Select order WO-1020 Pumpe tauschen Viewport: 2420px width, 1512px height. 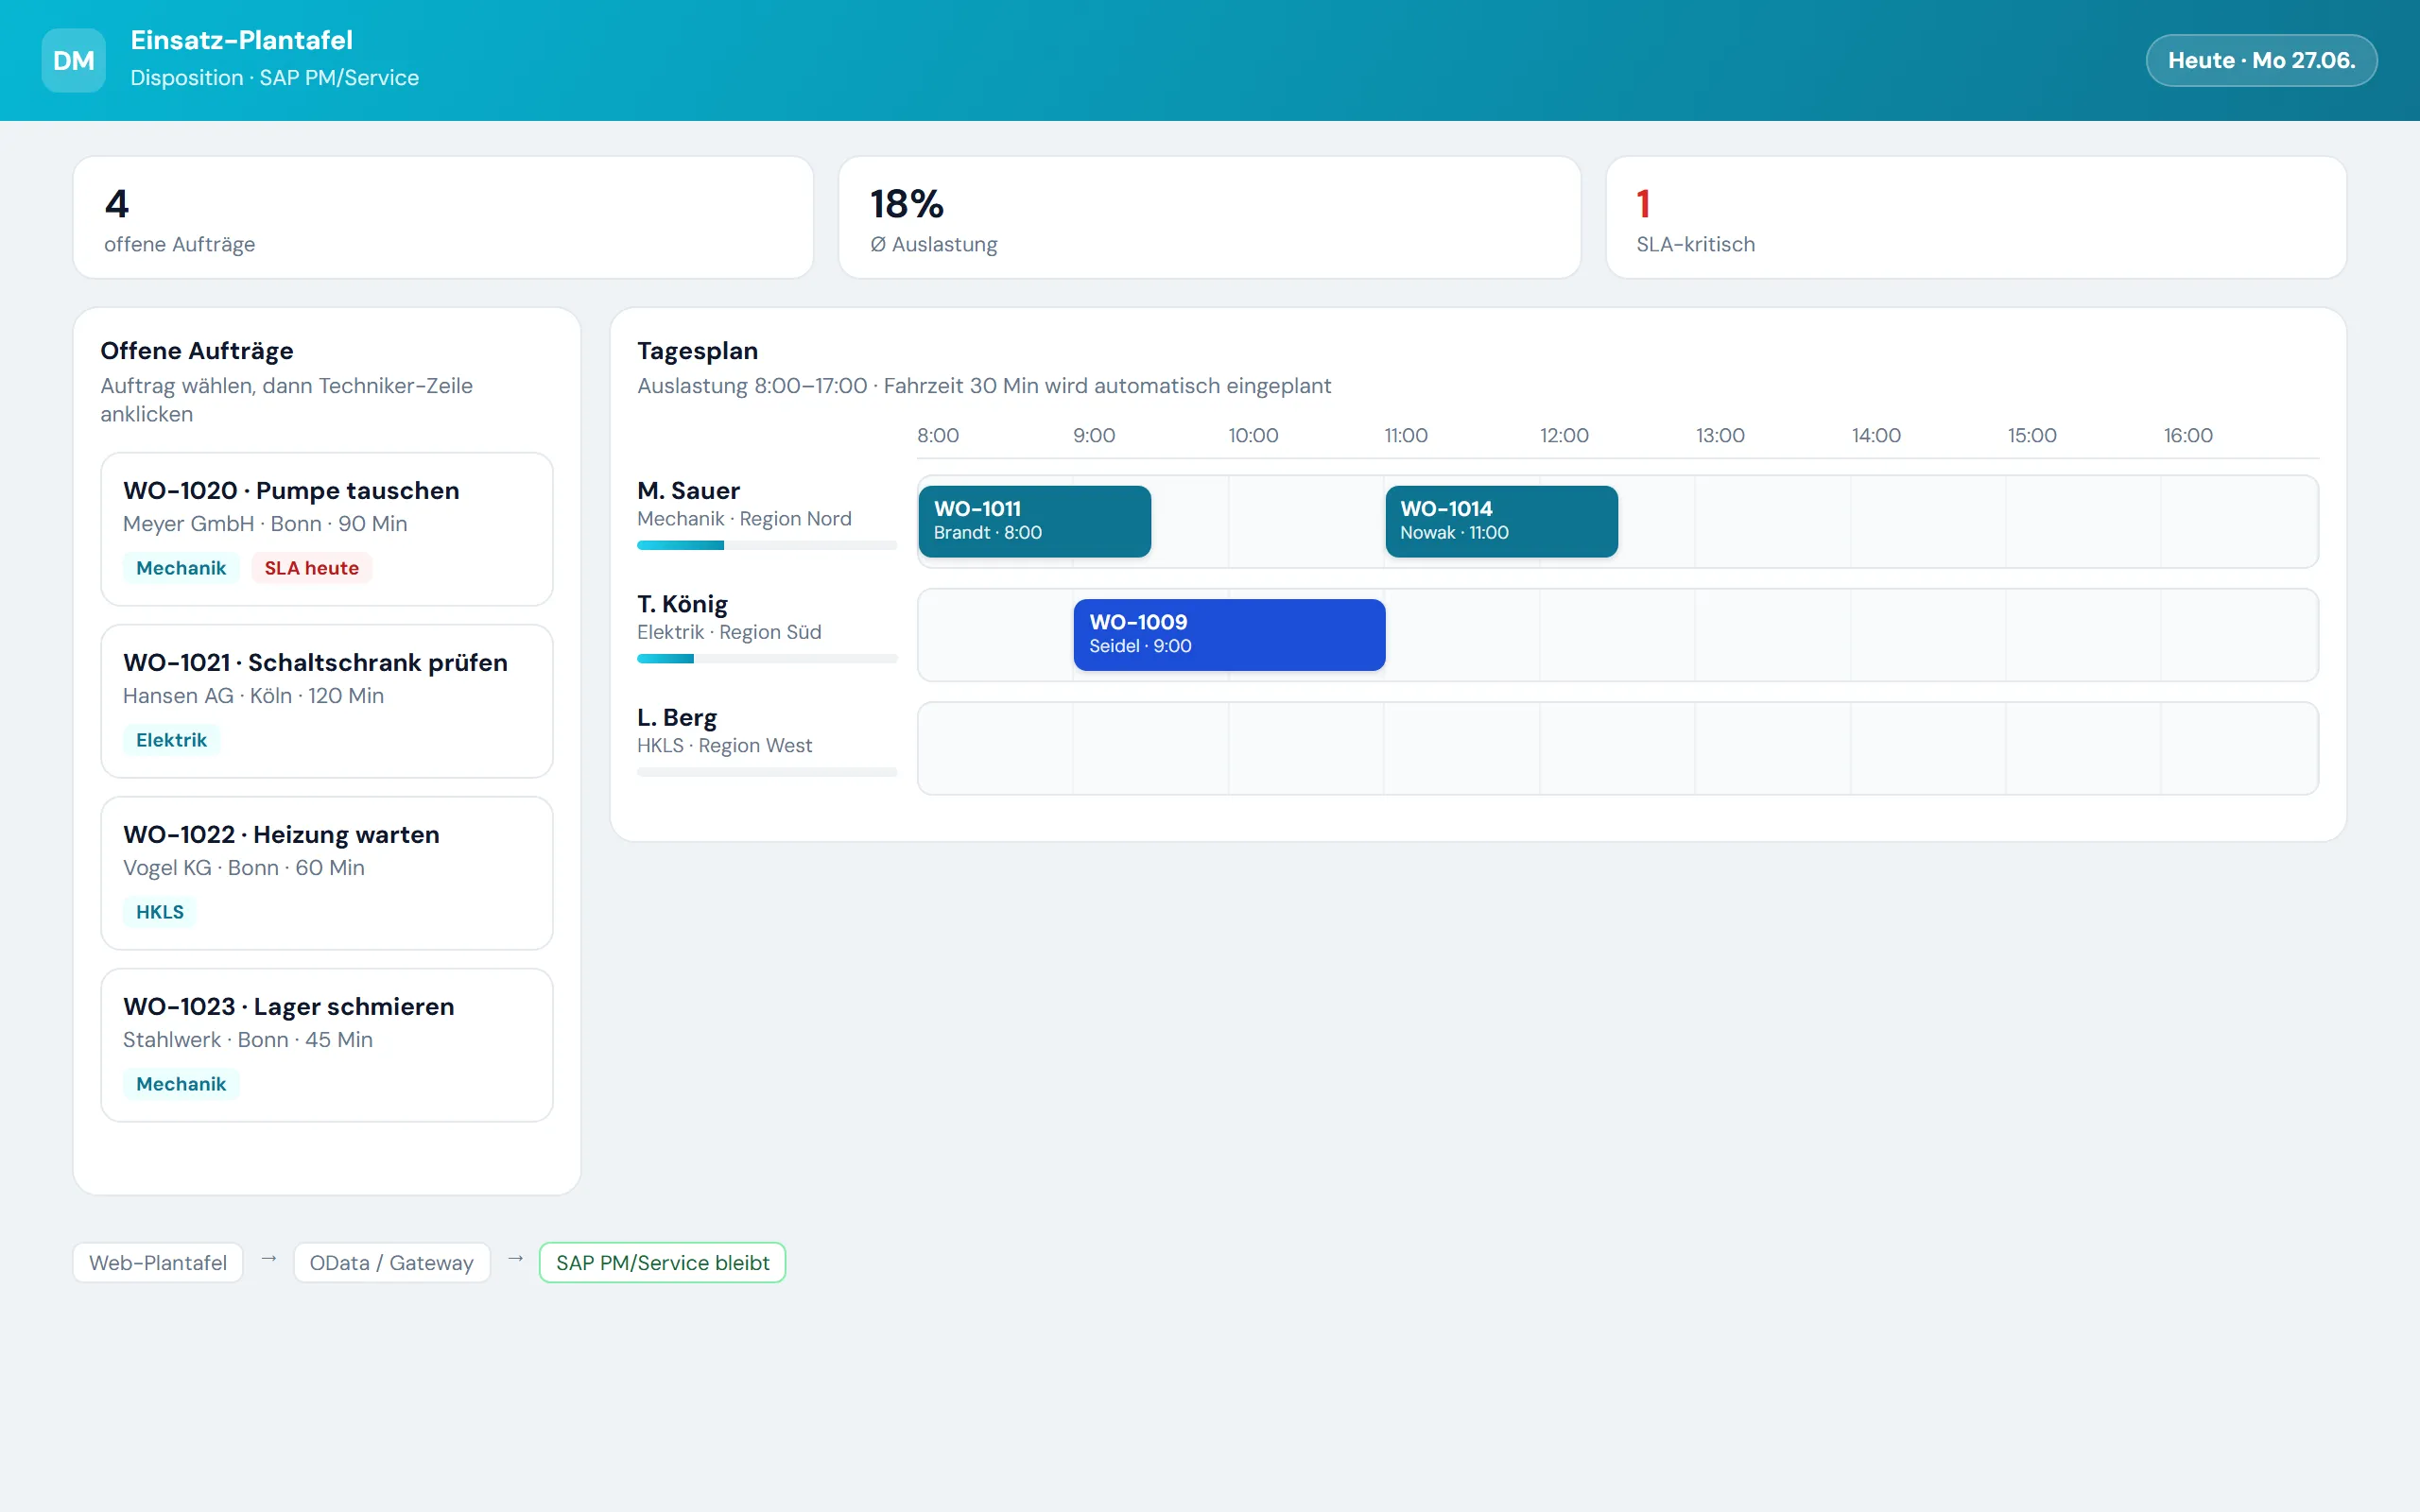click(327, 529)
